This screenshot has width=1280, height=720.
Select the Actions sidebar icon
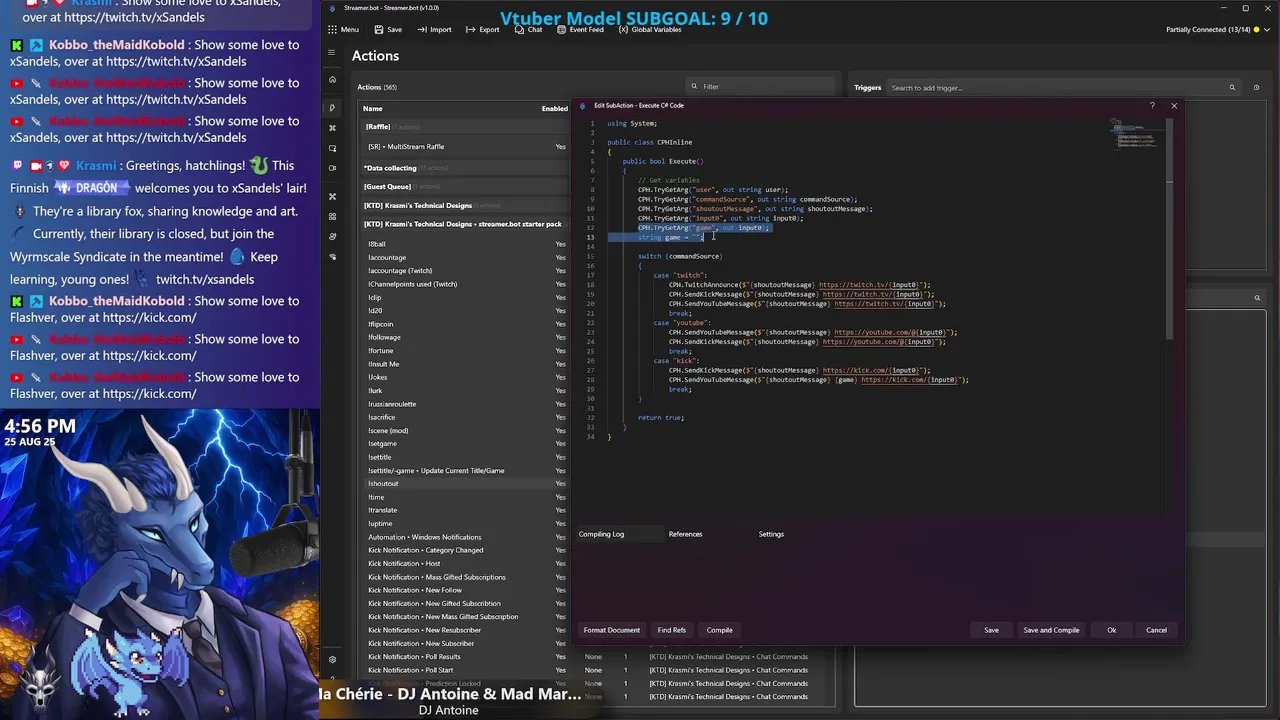332,108
